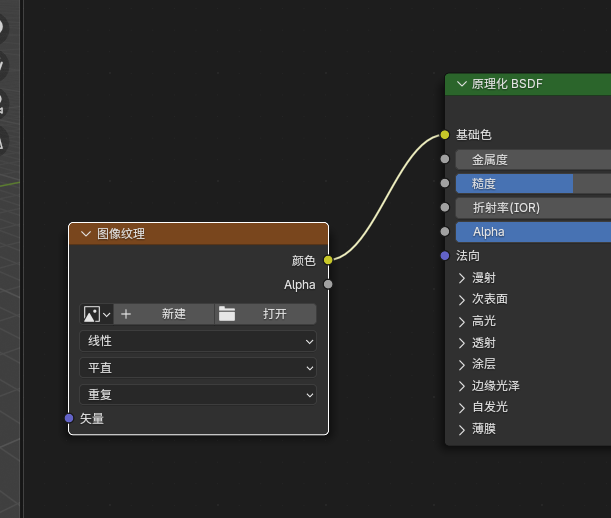
Task: Expand the 次表面 panel
Action: click(462, 299)
